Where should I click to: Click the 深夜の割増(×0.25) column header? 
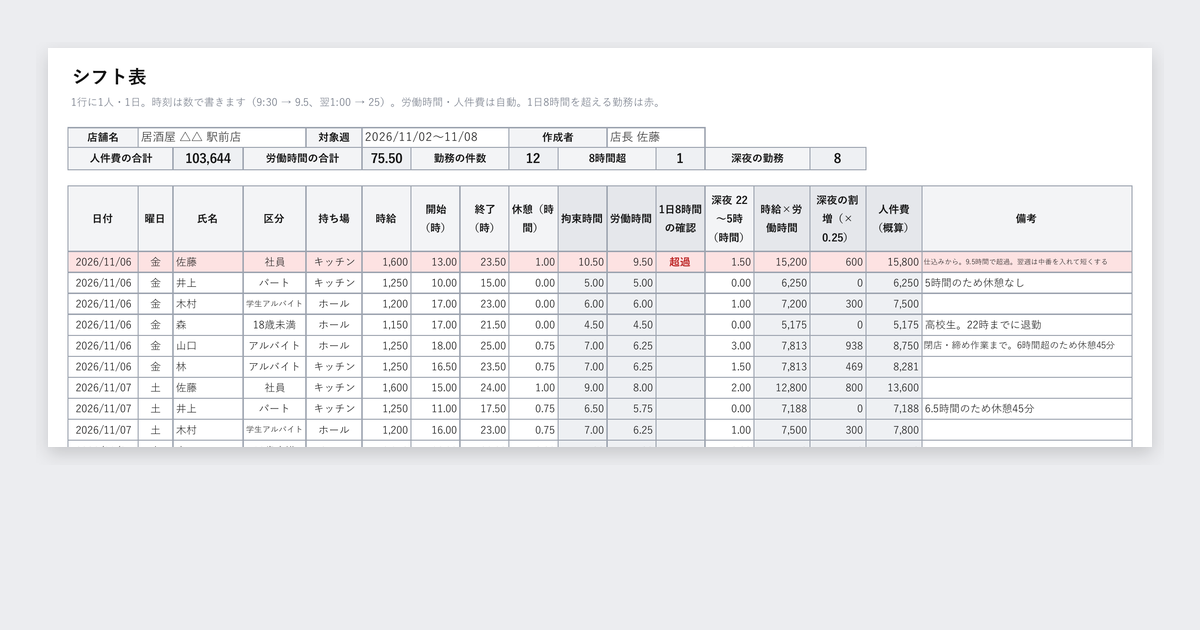coord(837,218)
